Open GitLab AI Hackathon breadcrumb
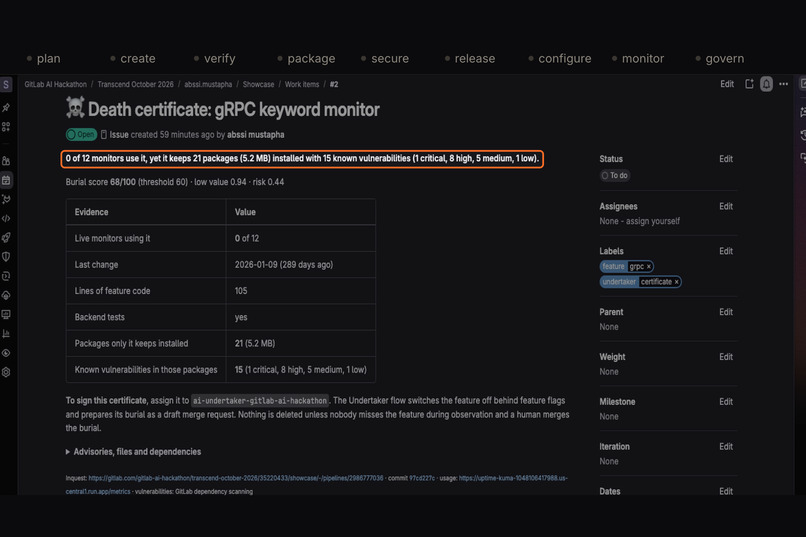The width and height of the screenshot is (806, 537). 56,84
